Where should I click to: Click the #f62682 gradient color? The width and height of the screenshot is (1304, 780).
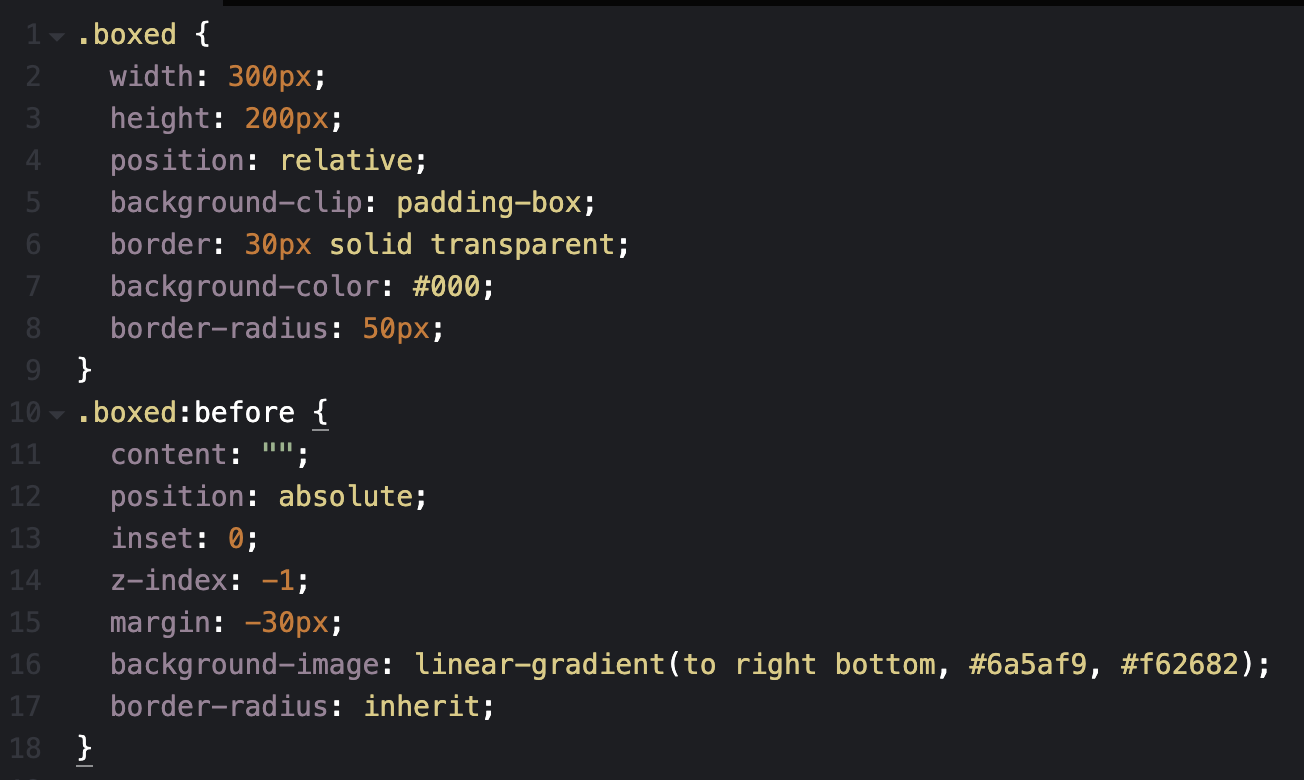coord(1180,665)
